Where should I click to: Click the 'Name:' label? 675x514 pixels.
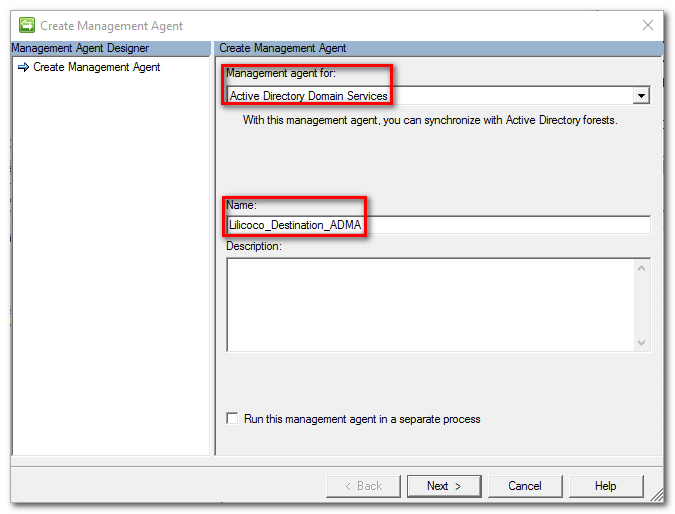tap(242, 205)
